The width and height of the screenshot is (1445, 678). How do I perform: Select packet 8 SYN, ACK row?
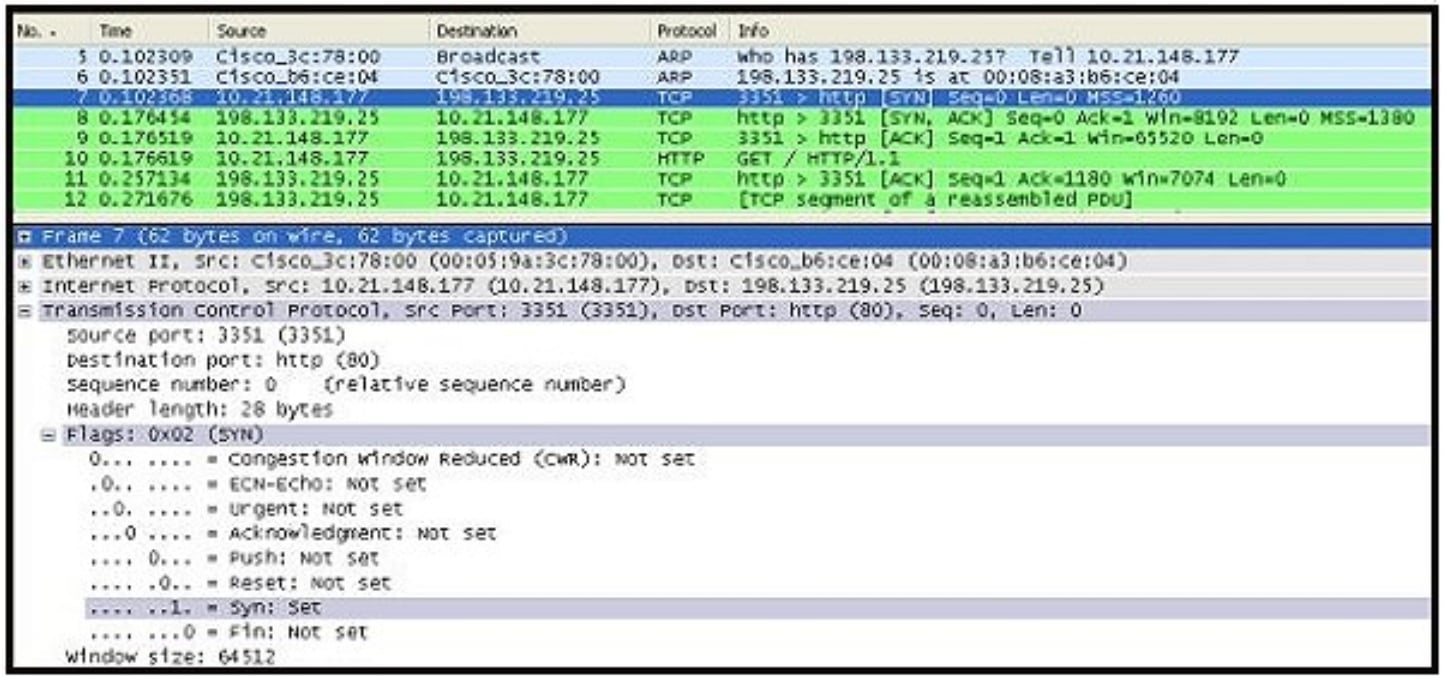pos(700,118)
